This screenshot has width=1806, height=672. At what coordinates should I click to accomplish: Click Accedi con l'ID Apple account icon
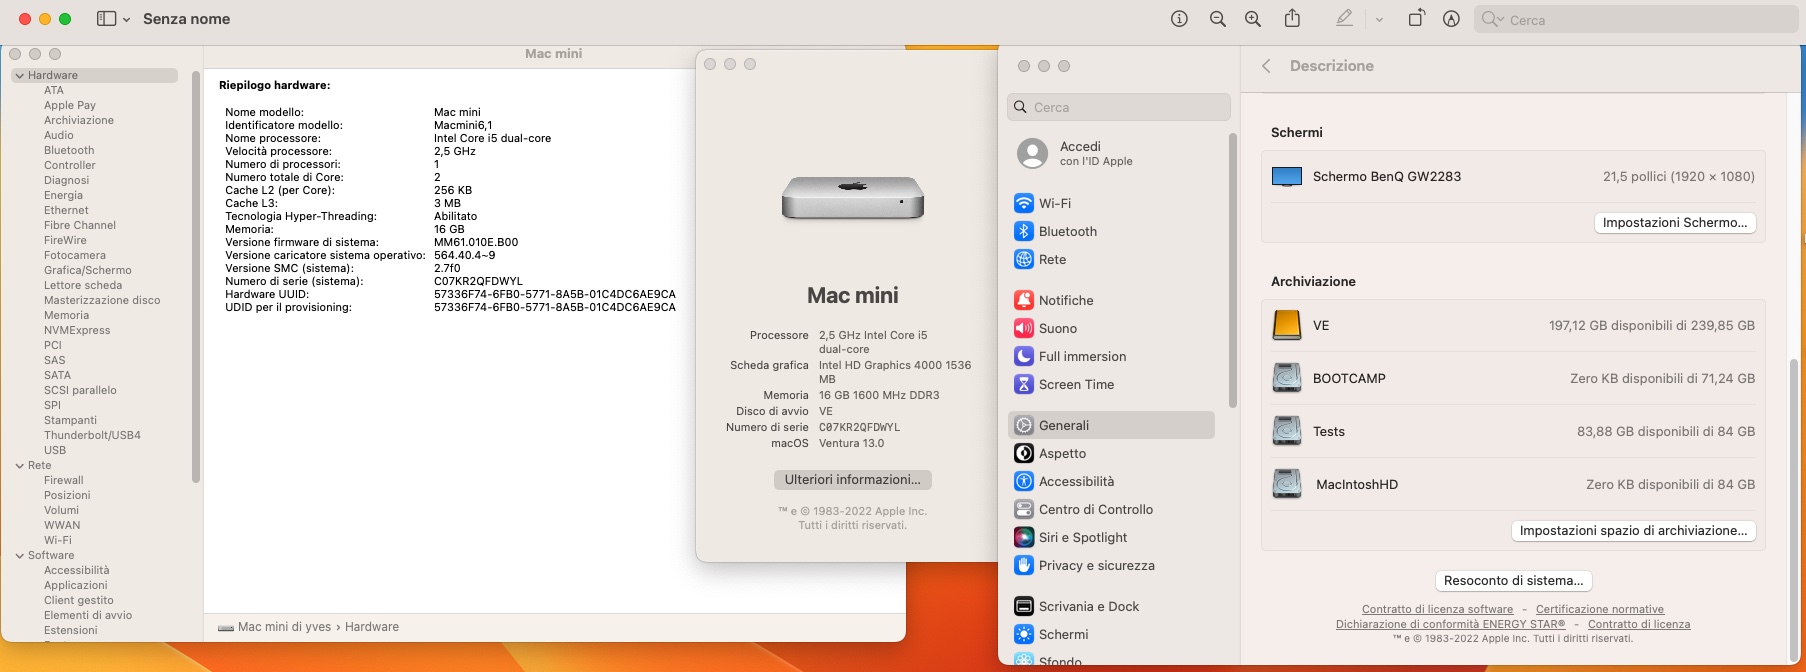(x=1032, y=153)
